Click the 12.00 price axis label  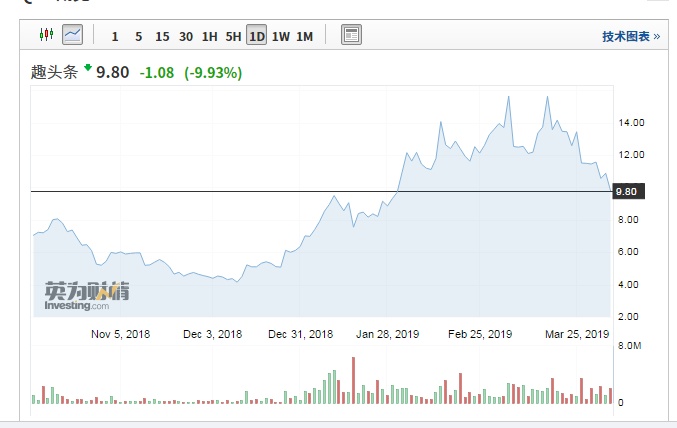[631, 155]
